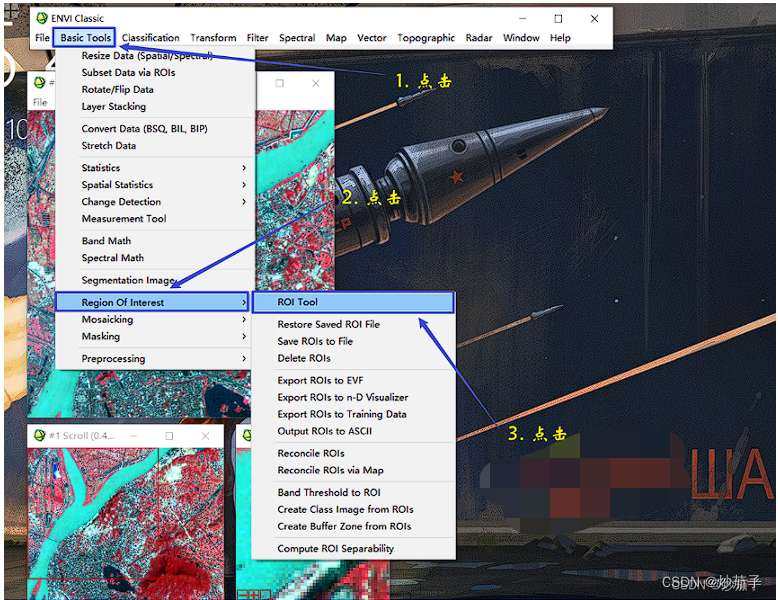This screenshot has height=600, width=778.
Task: Select Stretch Data
Action: (x=155, y=145)
